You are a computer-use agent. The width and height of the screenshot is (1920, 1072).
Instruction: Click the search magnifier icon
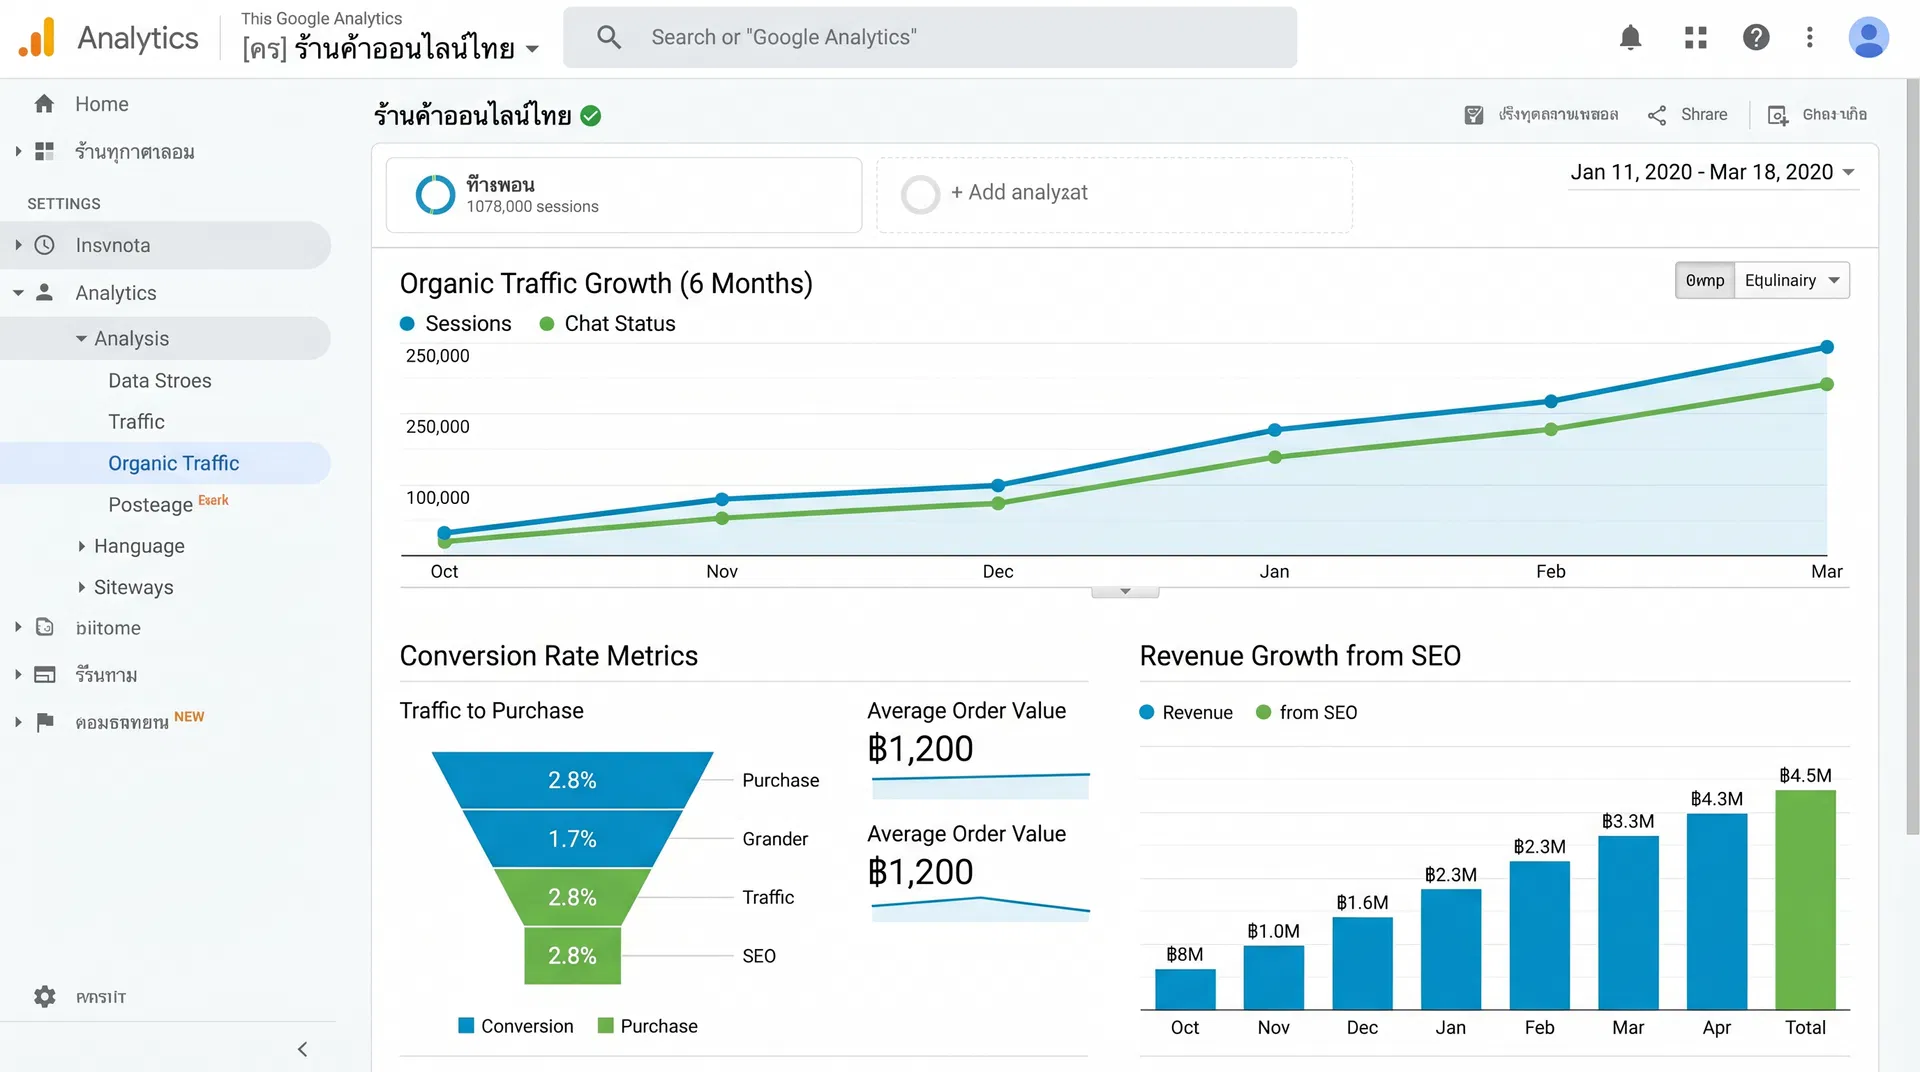coord(609,37)
